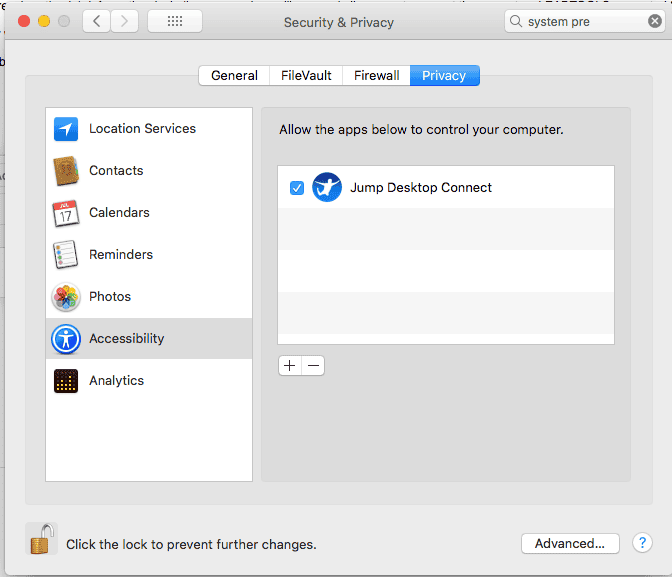Screen dimensions: 672x577
Task: Click the blue Accessibility icon
Action: (x=66, y=339)
